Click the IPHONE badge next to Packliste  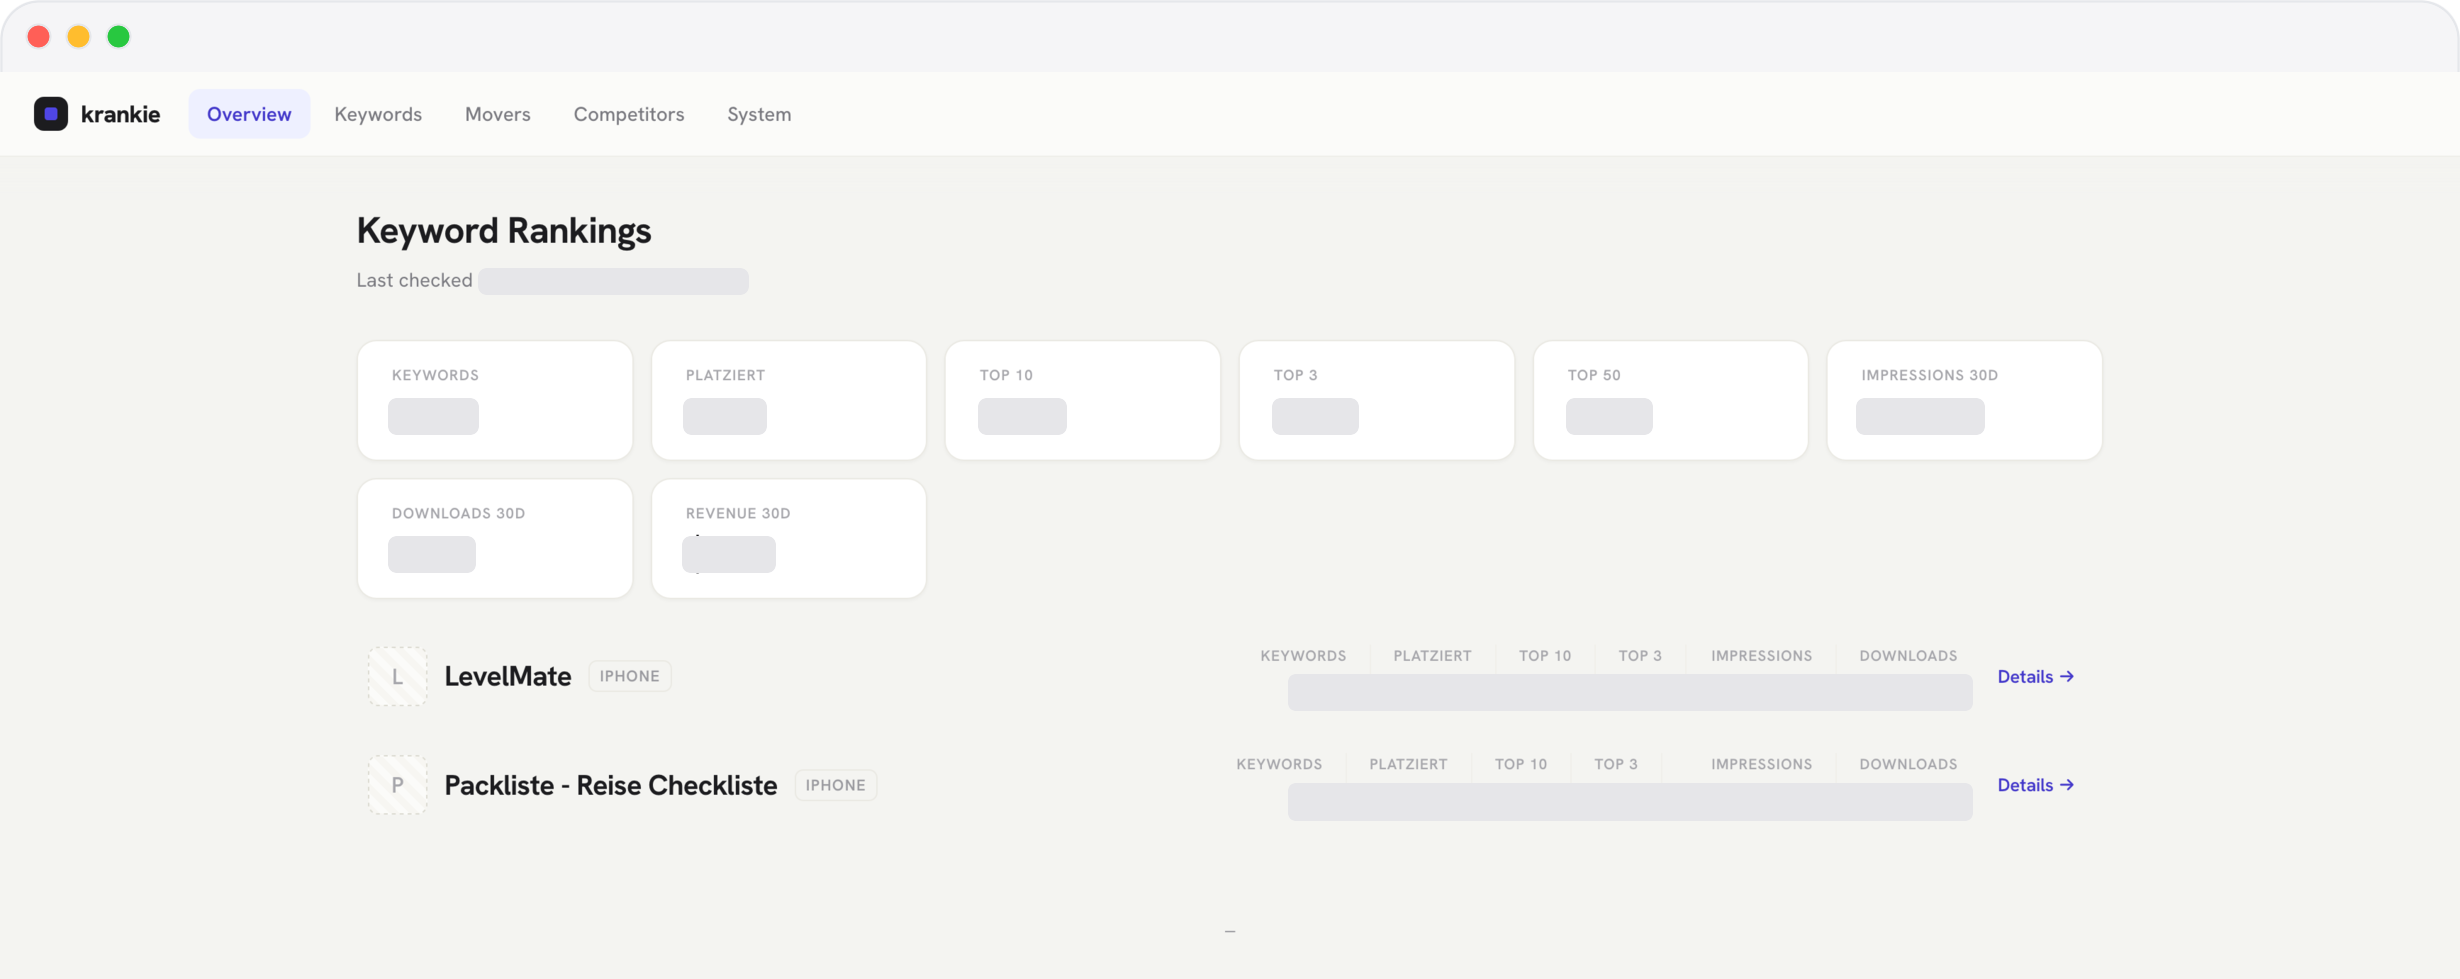[836, 785]
